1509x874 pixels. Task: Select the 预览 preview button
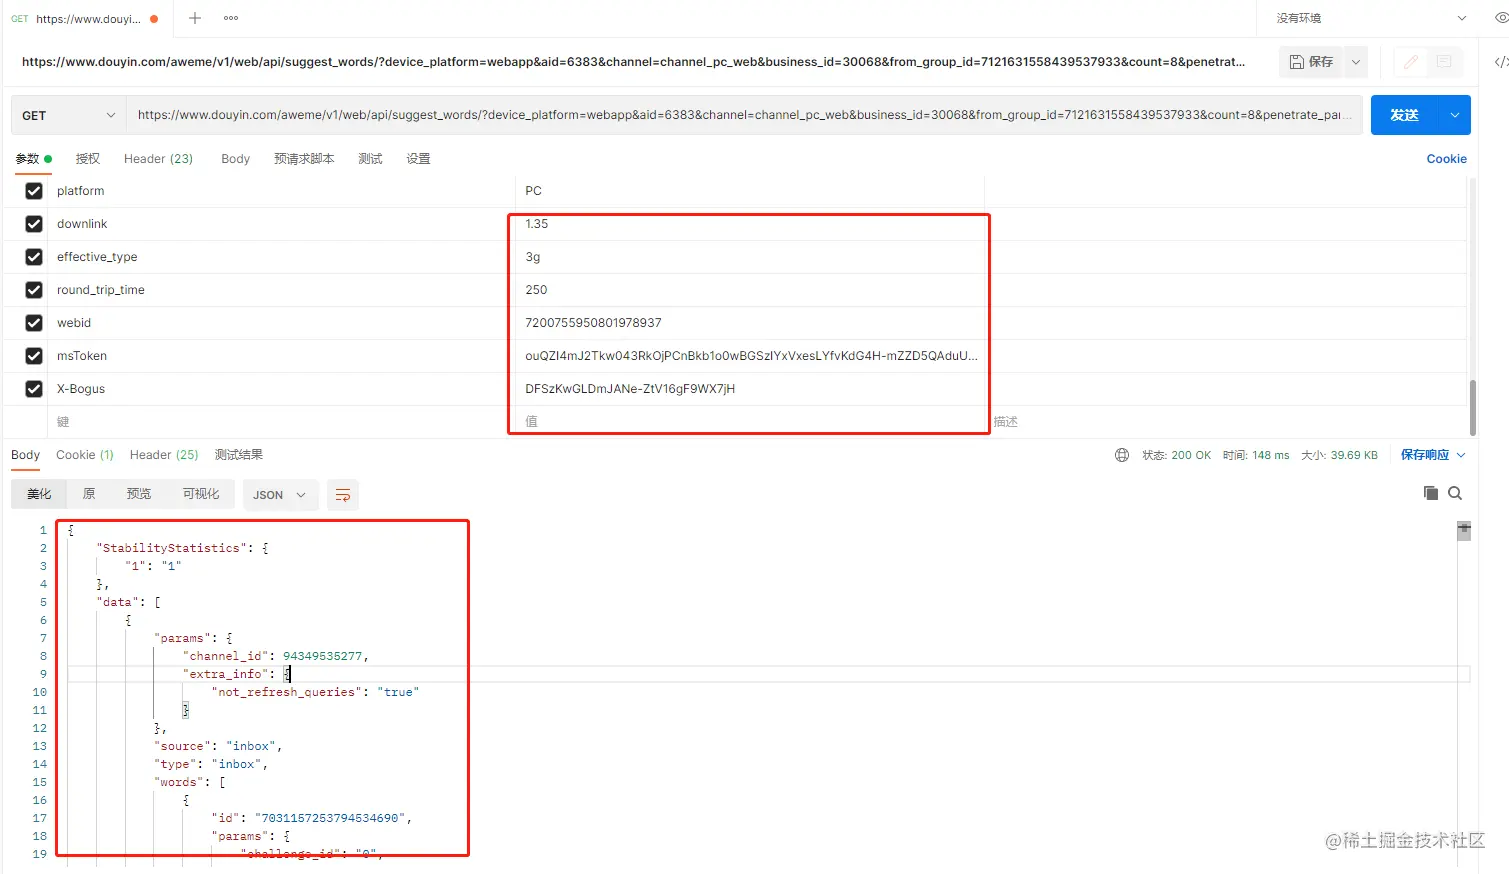tap(139, 494)
